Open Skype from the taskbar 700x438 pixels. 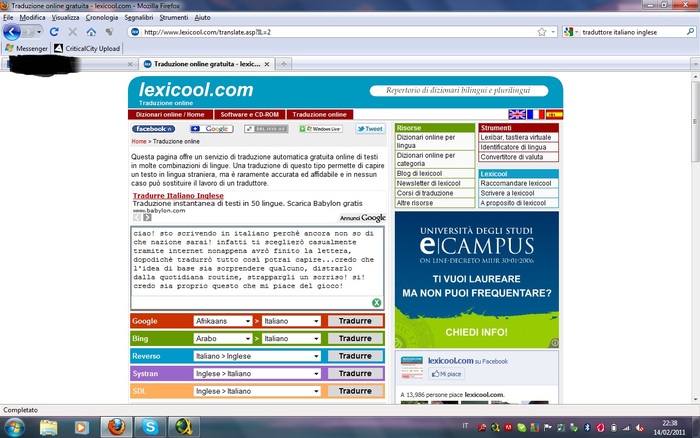pyautogui.click(x=150, y=427)
